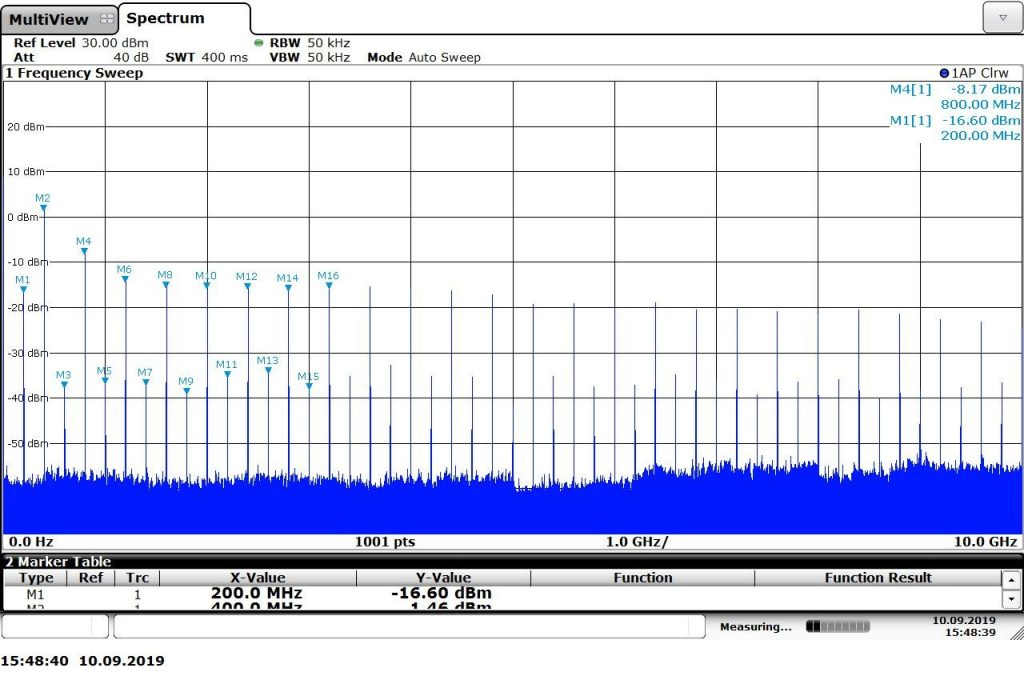
Task: Click the MultiView grid icon
Action: (x=106, y=19)
